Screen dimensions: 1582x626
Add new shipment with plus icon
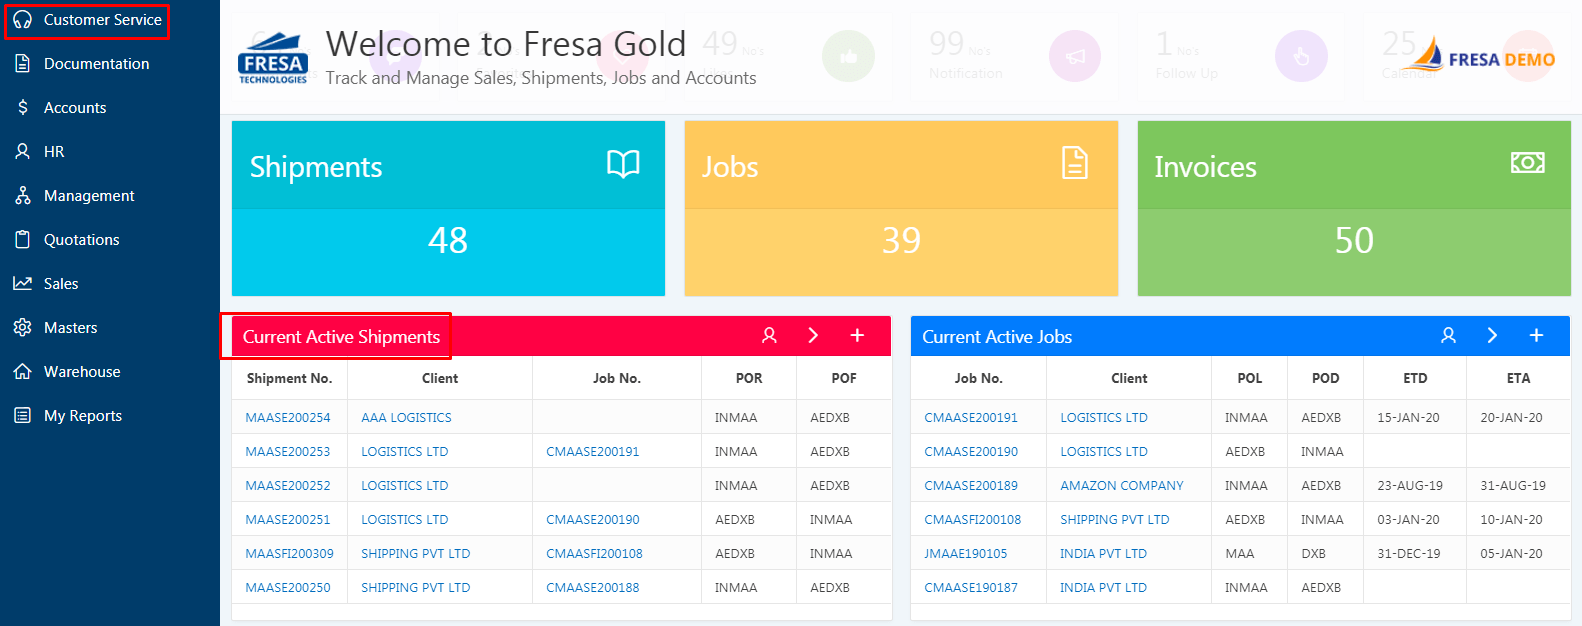point(857,336)
